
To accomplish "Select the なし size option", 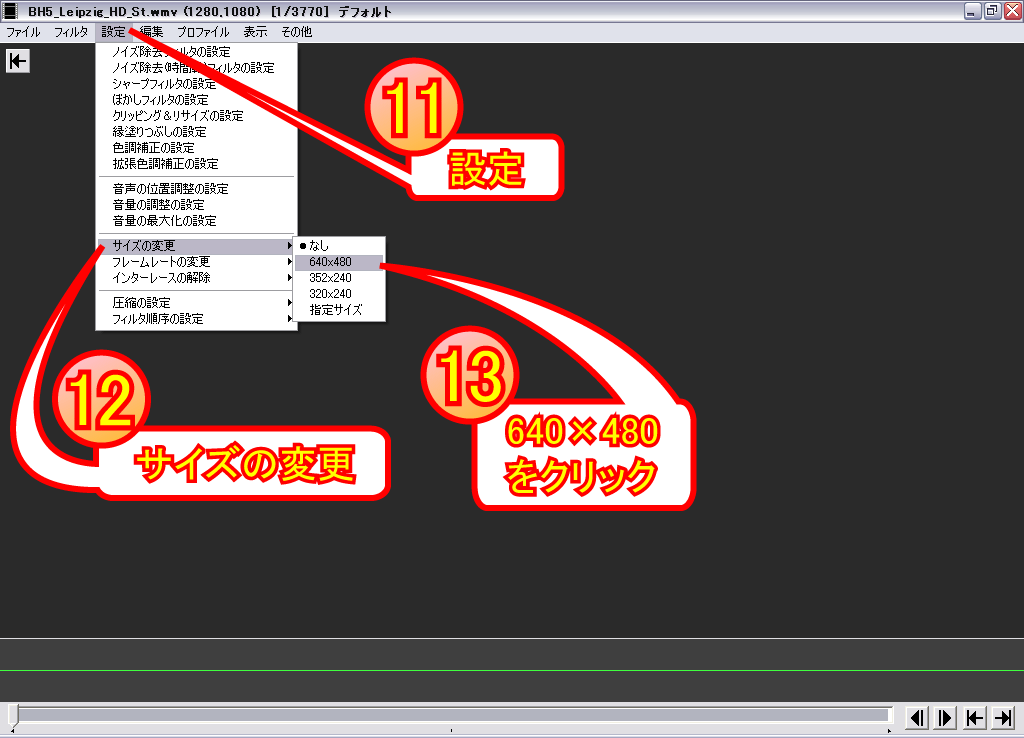I will coord(320,245).
